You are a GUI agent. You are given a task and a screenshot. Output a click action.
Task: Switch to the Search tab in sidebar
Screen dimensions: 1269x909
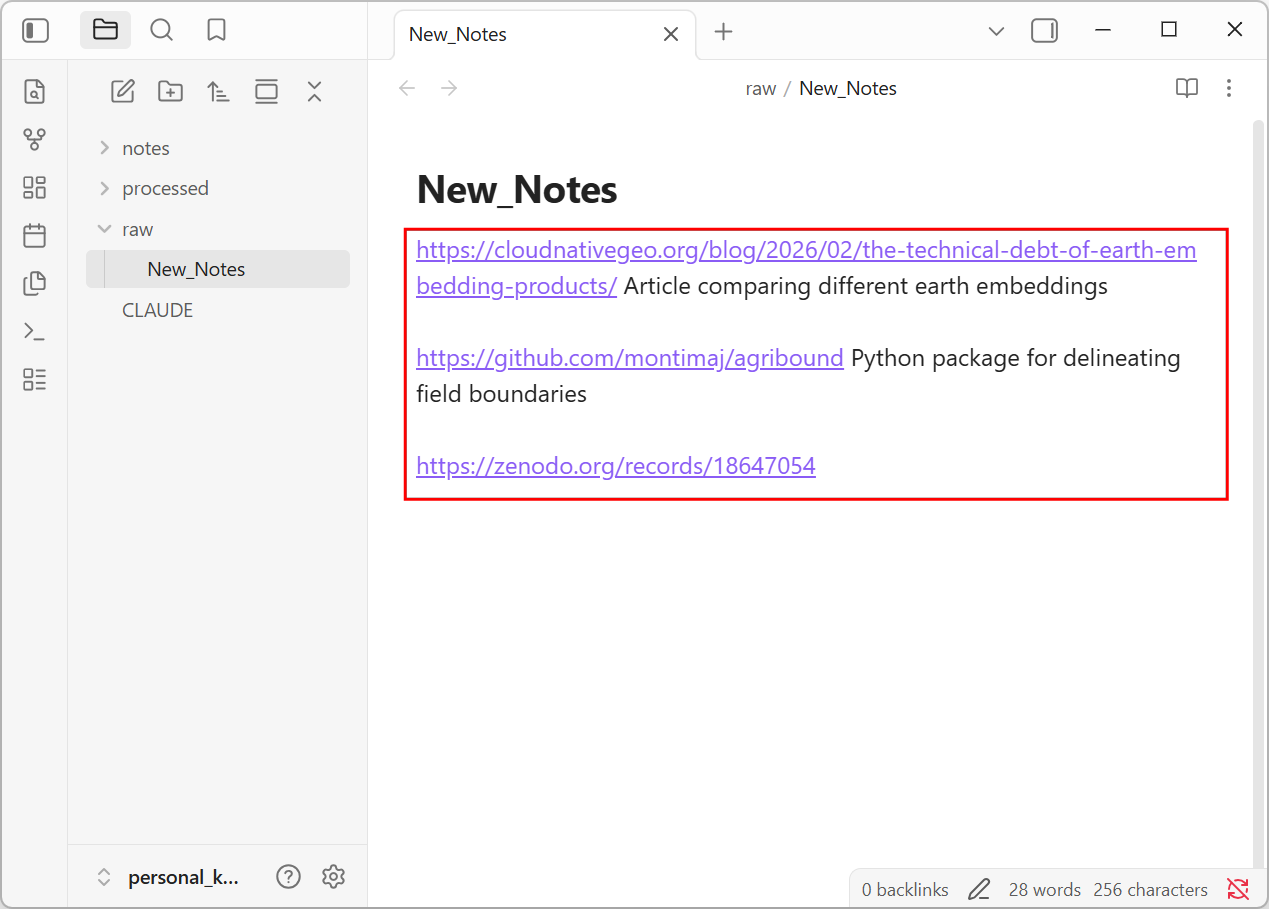click(161, 30)
